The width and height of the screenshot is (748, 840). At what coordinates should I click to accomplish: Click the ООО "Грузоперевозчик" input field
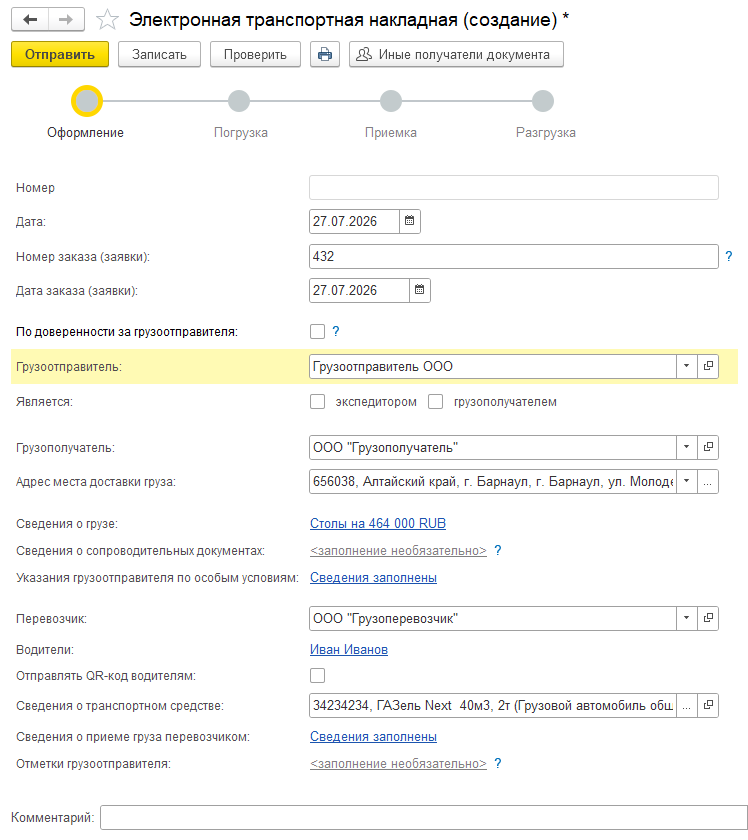(493, 618)
